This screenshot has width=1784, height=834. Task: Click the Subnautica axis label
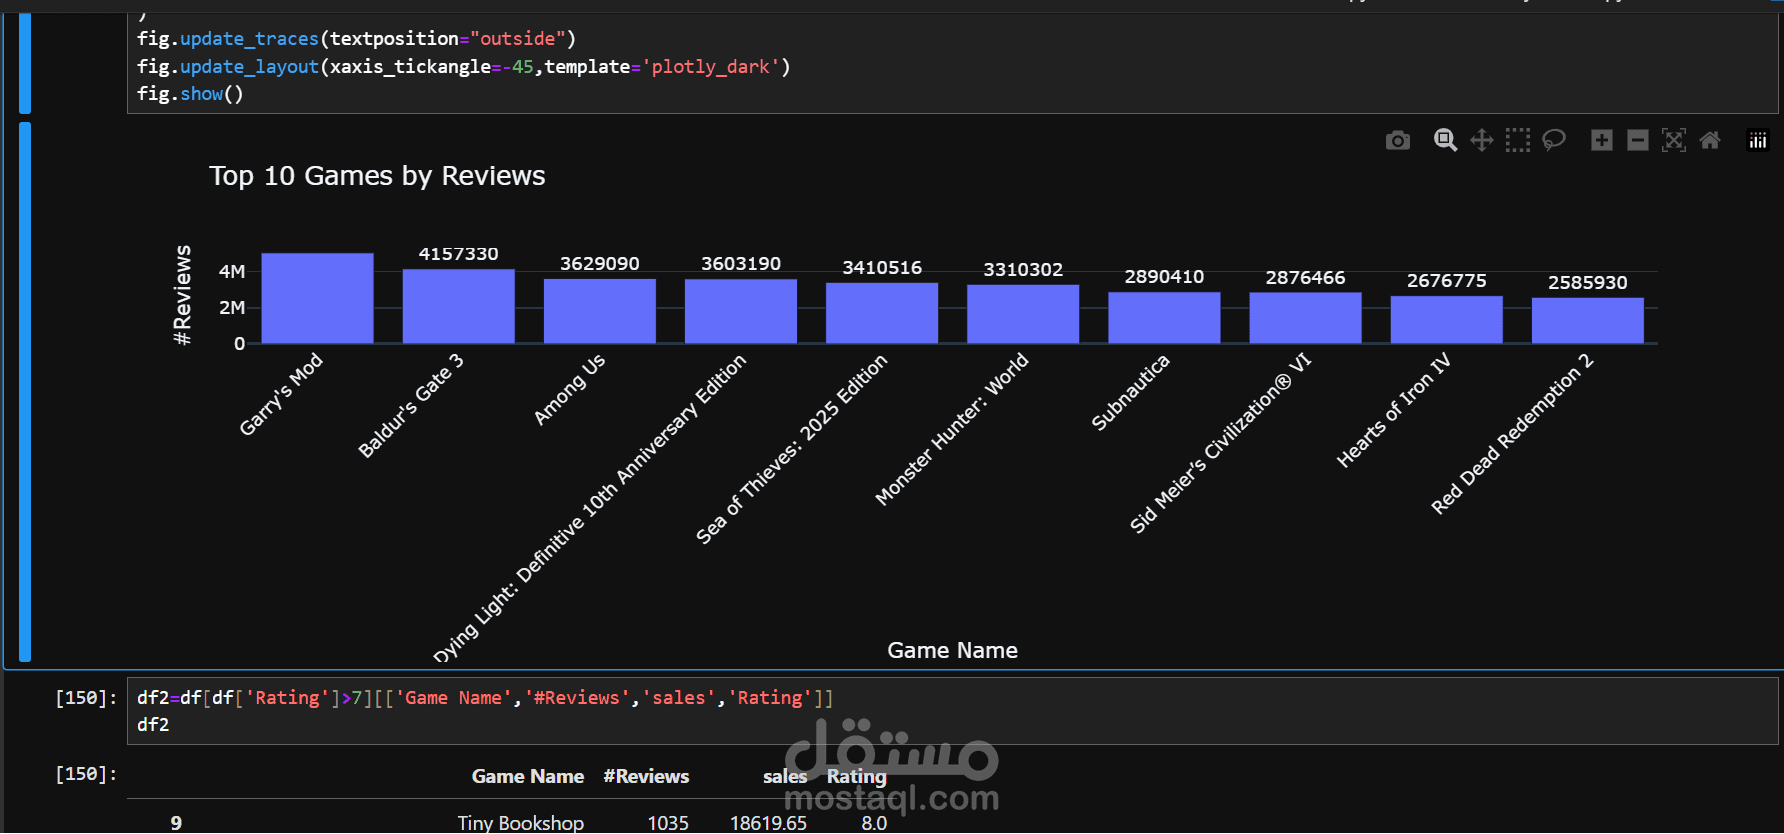coord(1131,392)
